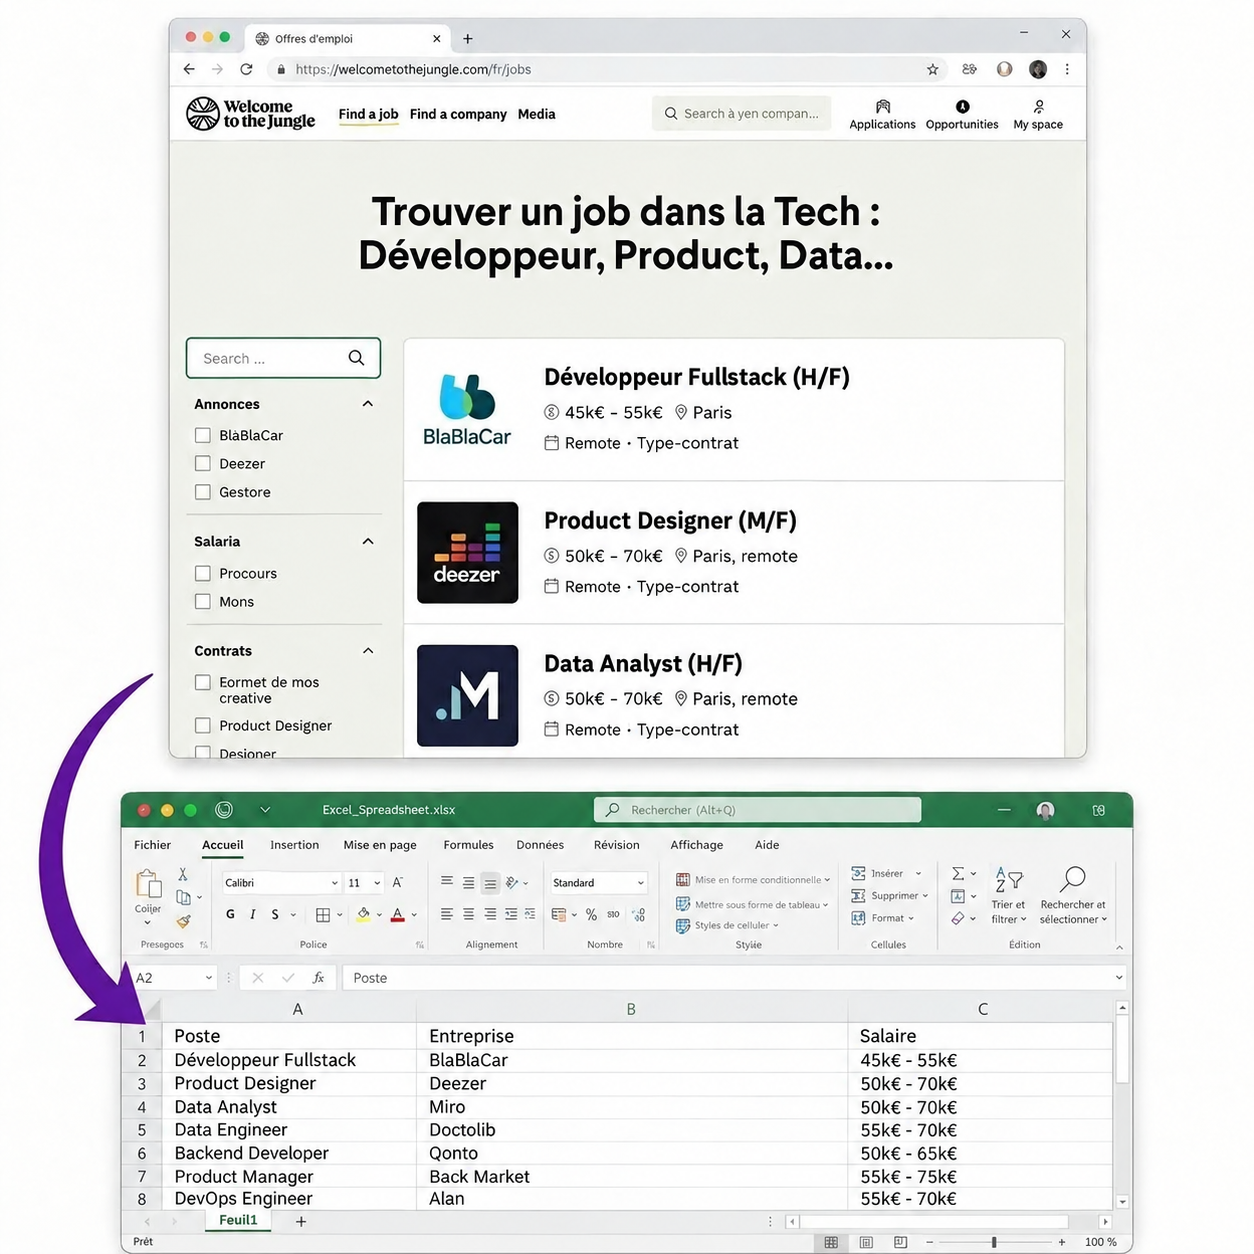Switch to the Révision ribbon tab
Viewport: 1254px width, 1254px height.
pos(617,845)
